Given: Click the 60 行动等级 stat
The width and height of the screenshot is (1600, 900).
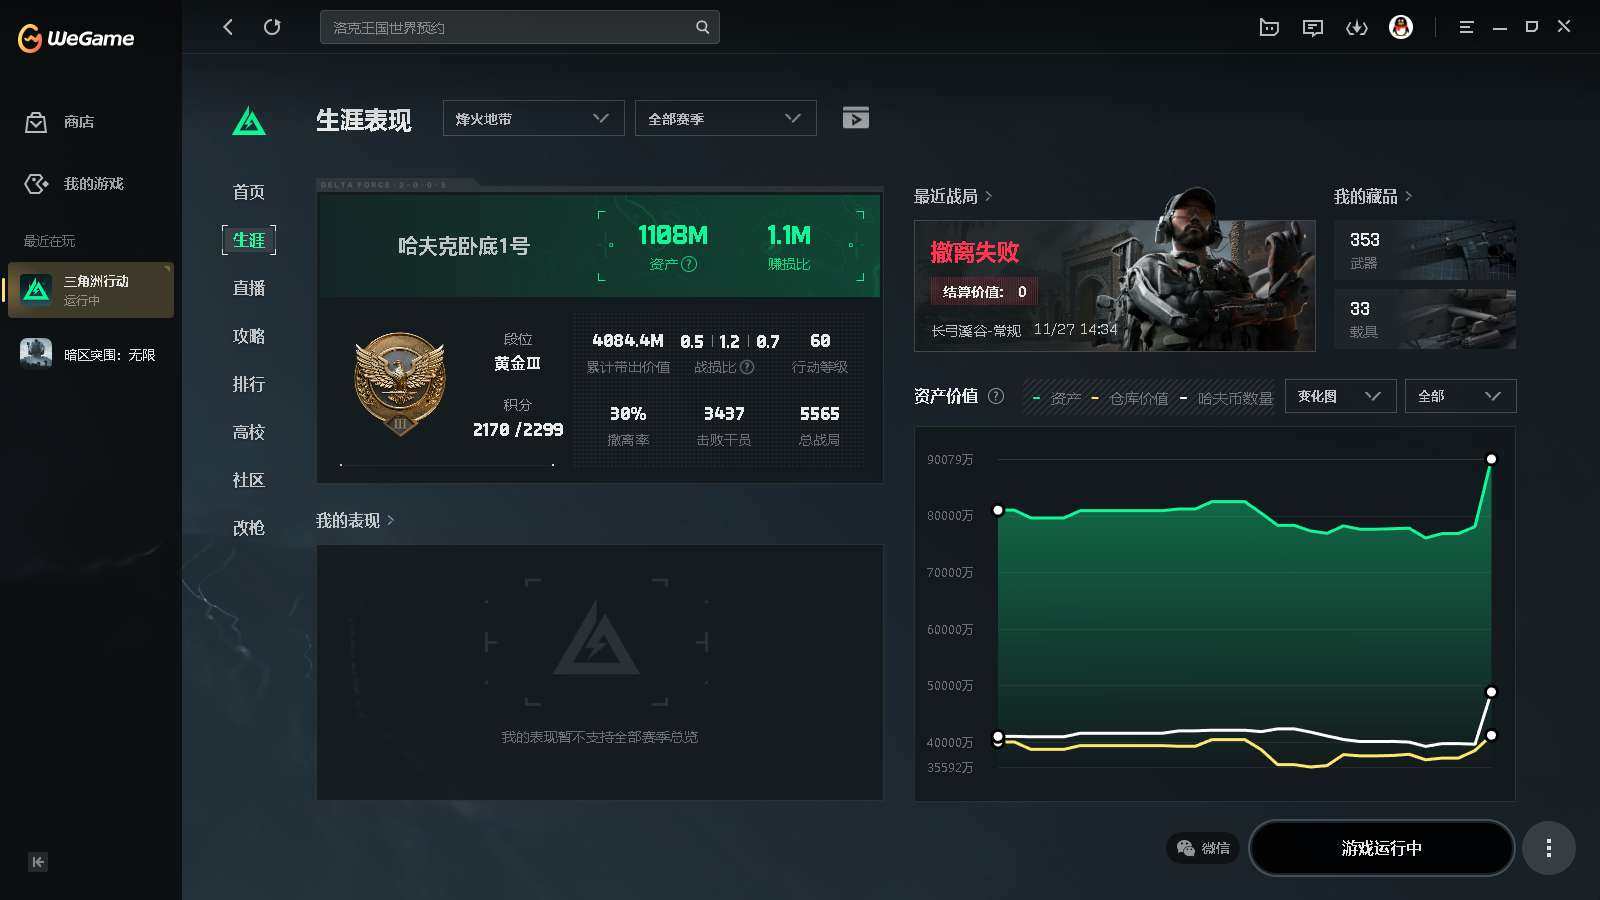Looking at the screenshot, I should (820, 341).
